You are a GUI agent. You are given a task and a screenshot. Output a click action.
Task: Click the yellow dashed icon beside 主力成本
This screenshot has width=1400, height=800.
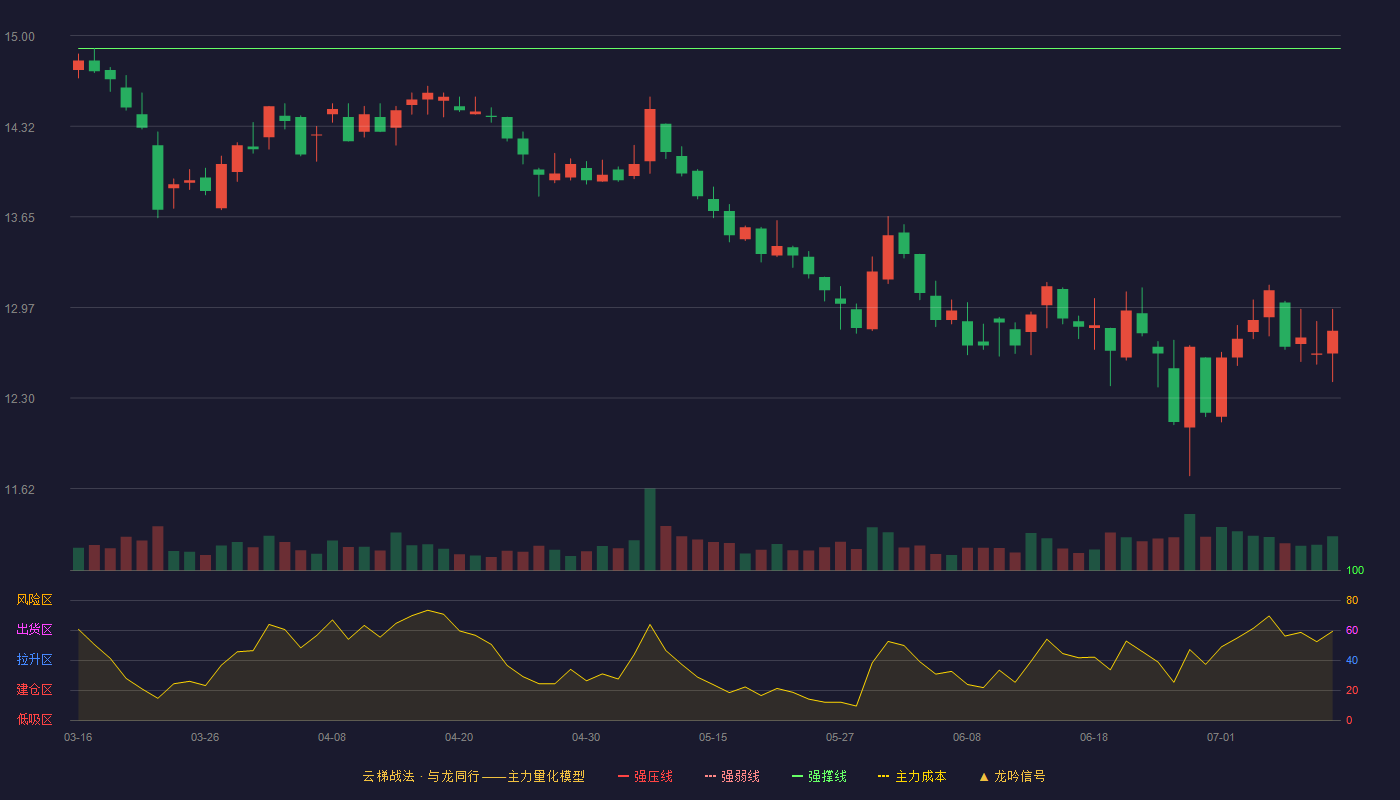(x=883, y=776)
